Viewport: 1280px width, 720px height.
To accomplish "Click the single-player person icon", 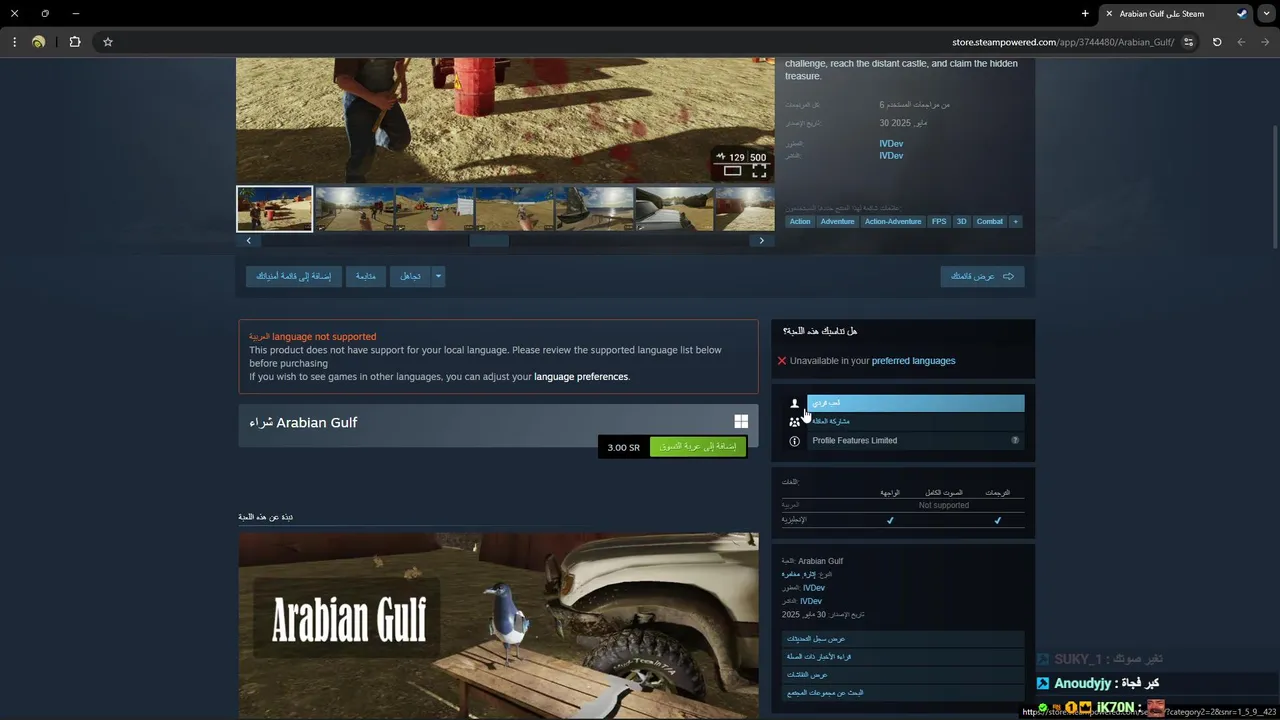I will pos(795,404).
